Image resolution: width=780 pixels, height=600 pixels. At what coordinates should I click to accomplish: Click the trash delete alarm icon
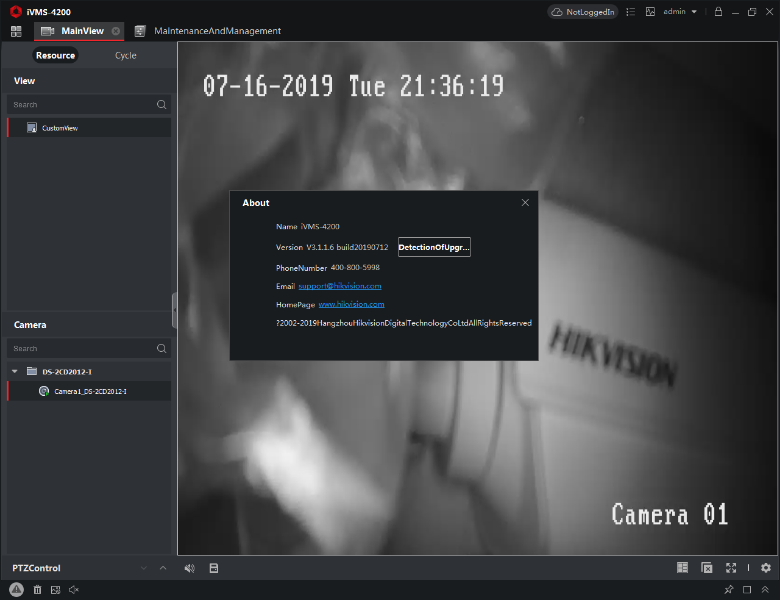point(37,590)
